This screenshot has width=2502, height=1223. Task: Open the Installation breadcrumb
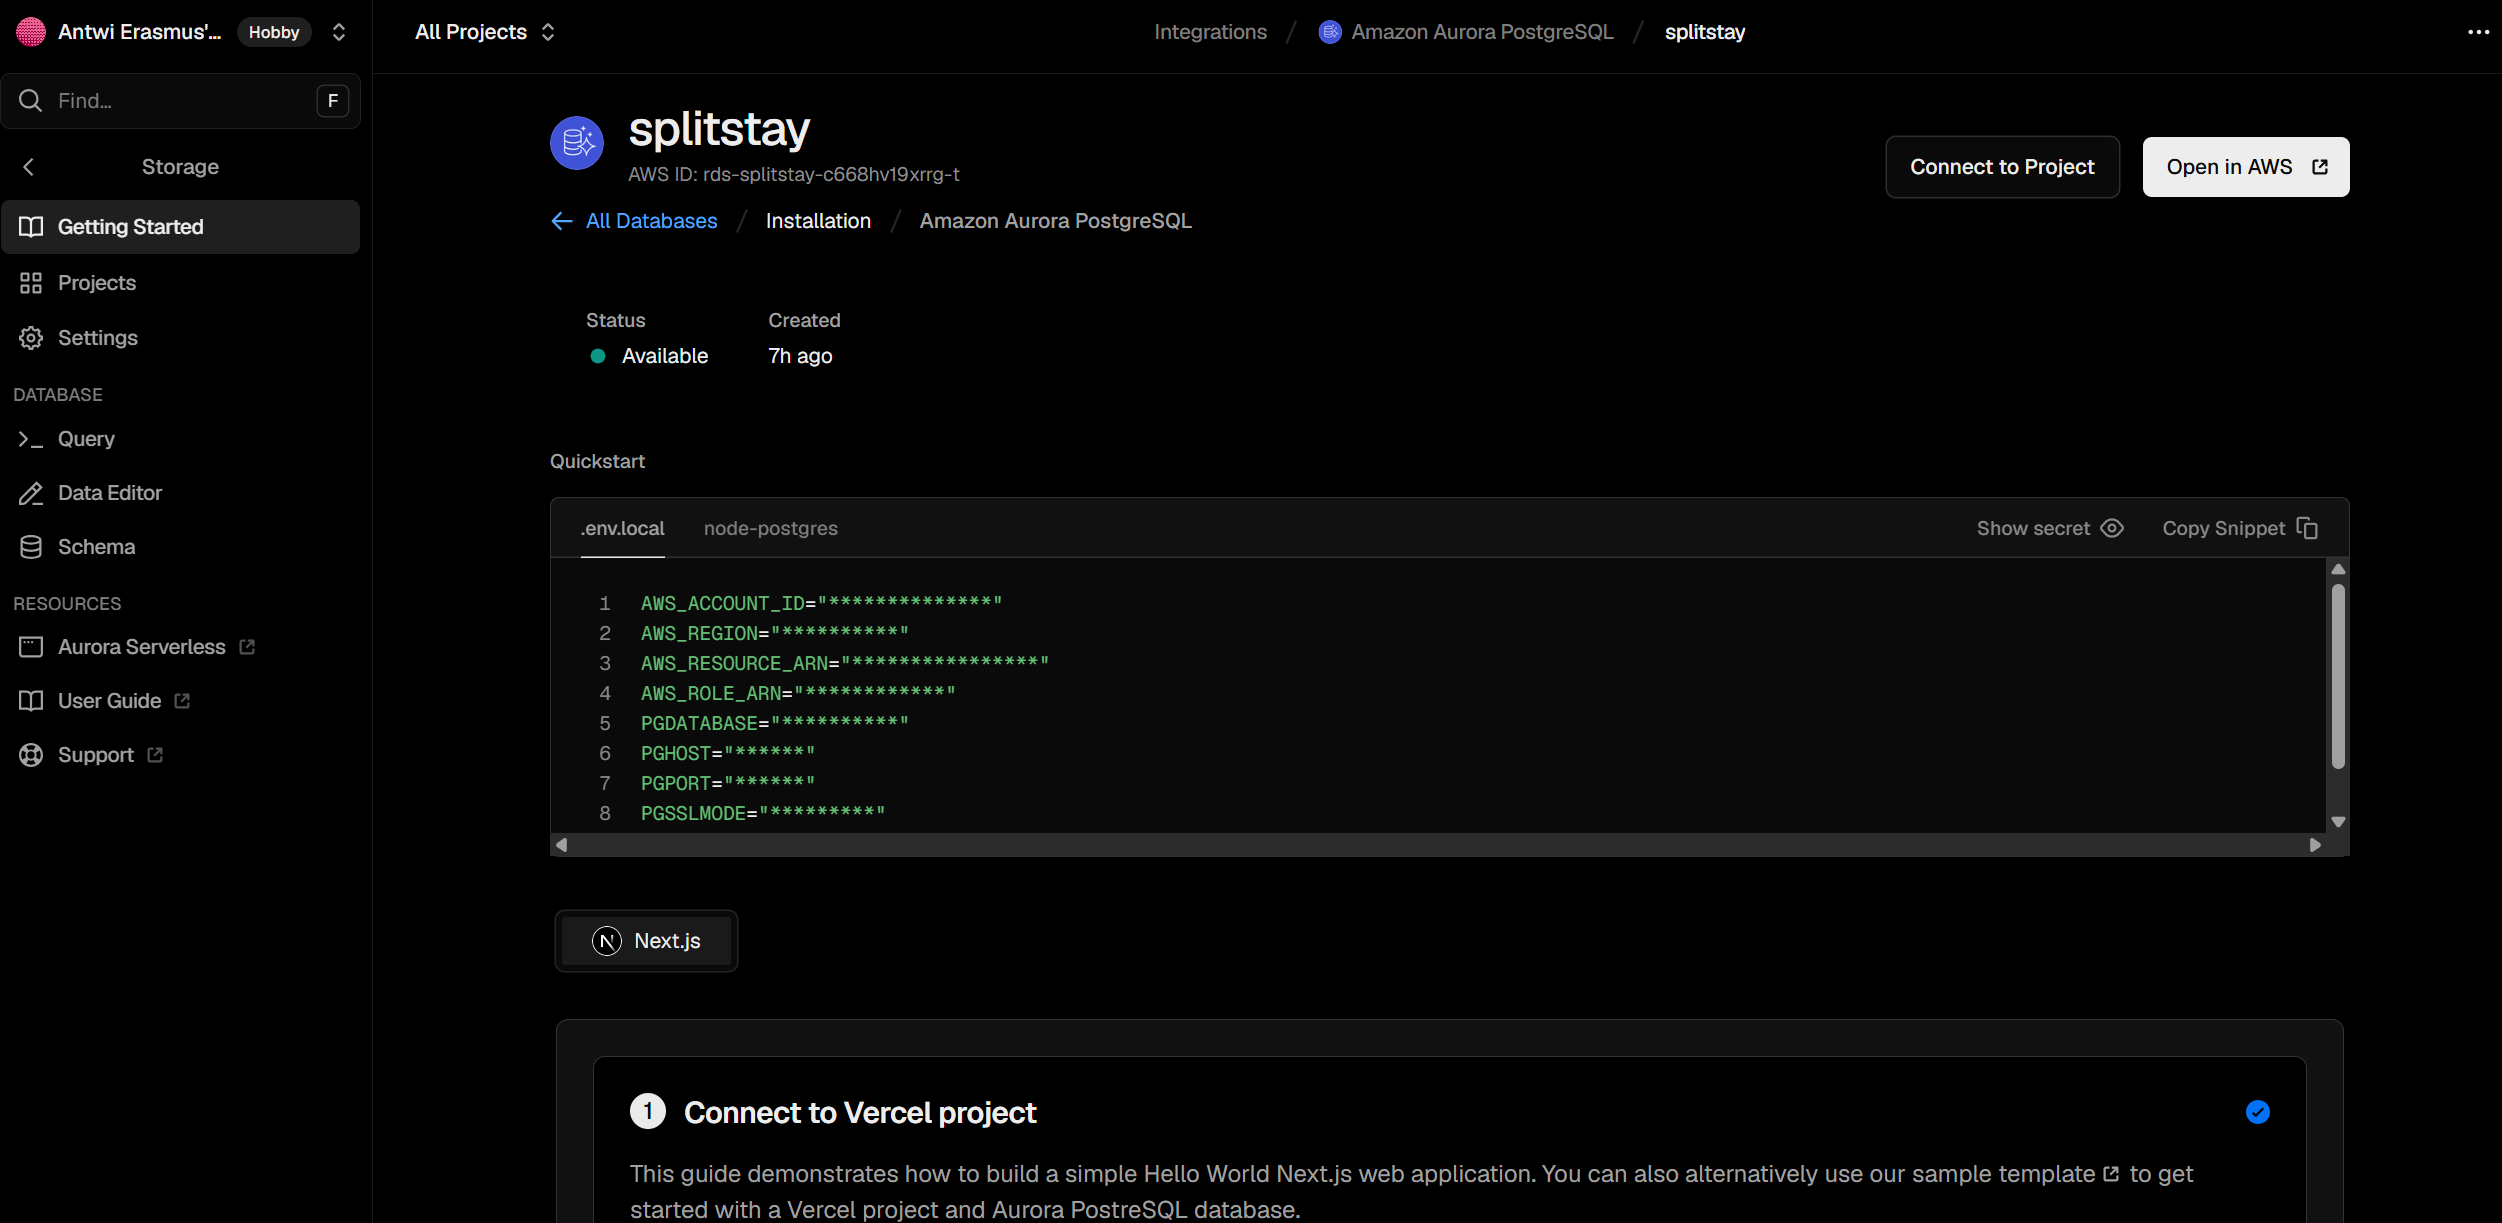tap(818, 221)
